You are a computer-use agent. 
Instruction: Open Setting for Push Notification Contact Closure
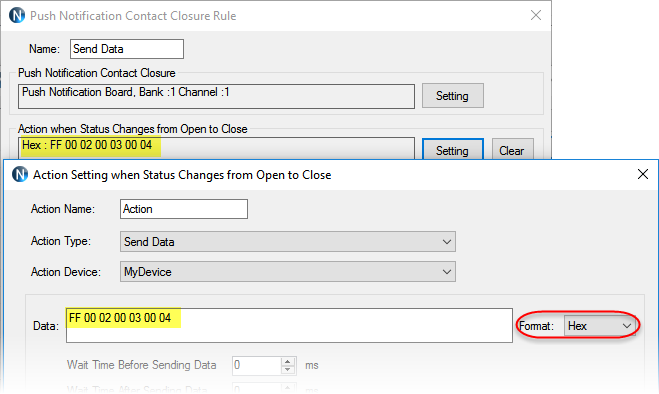(453, 96)
